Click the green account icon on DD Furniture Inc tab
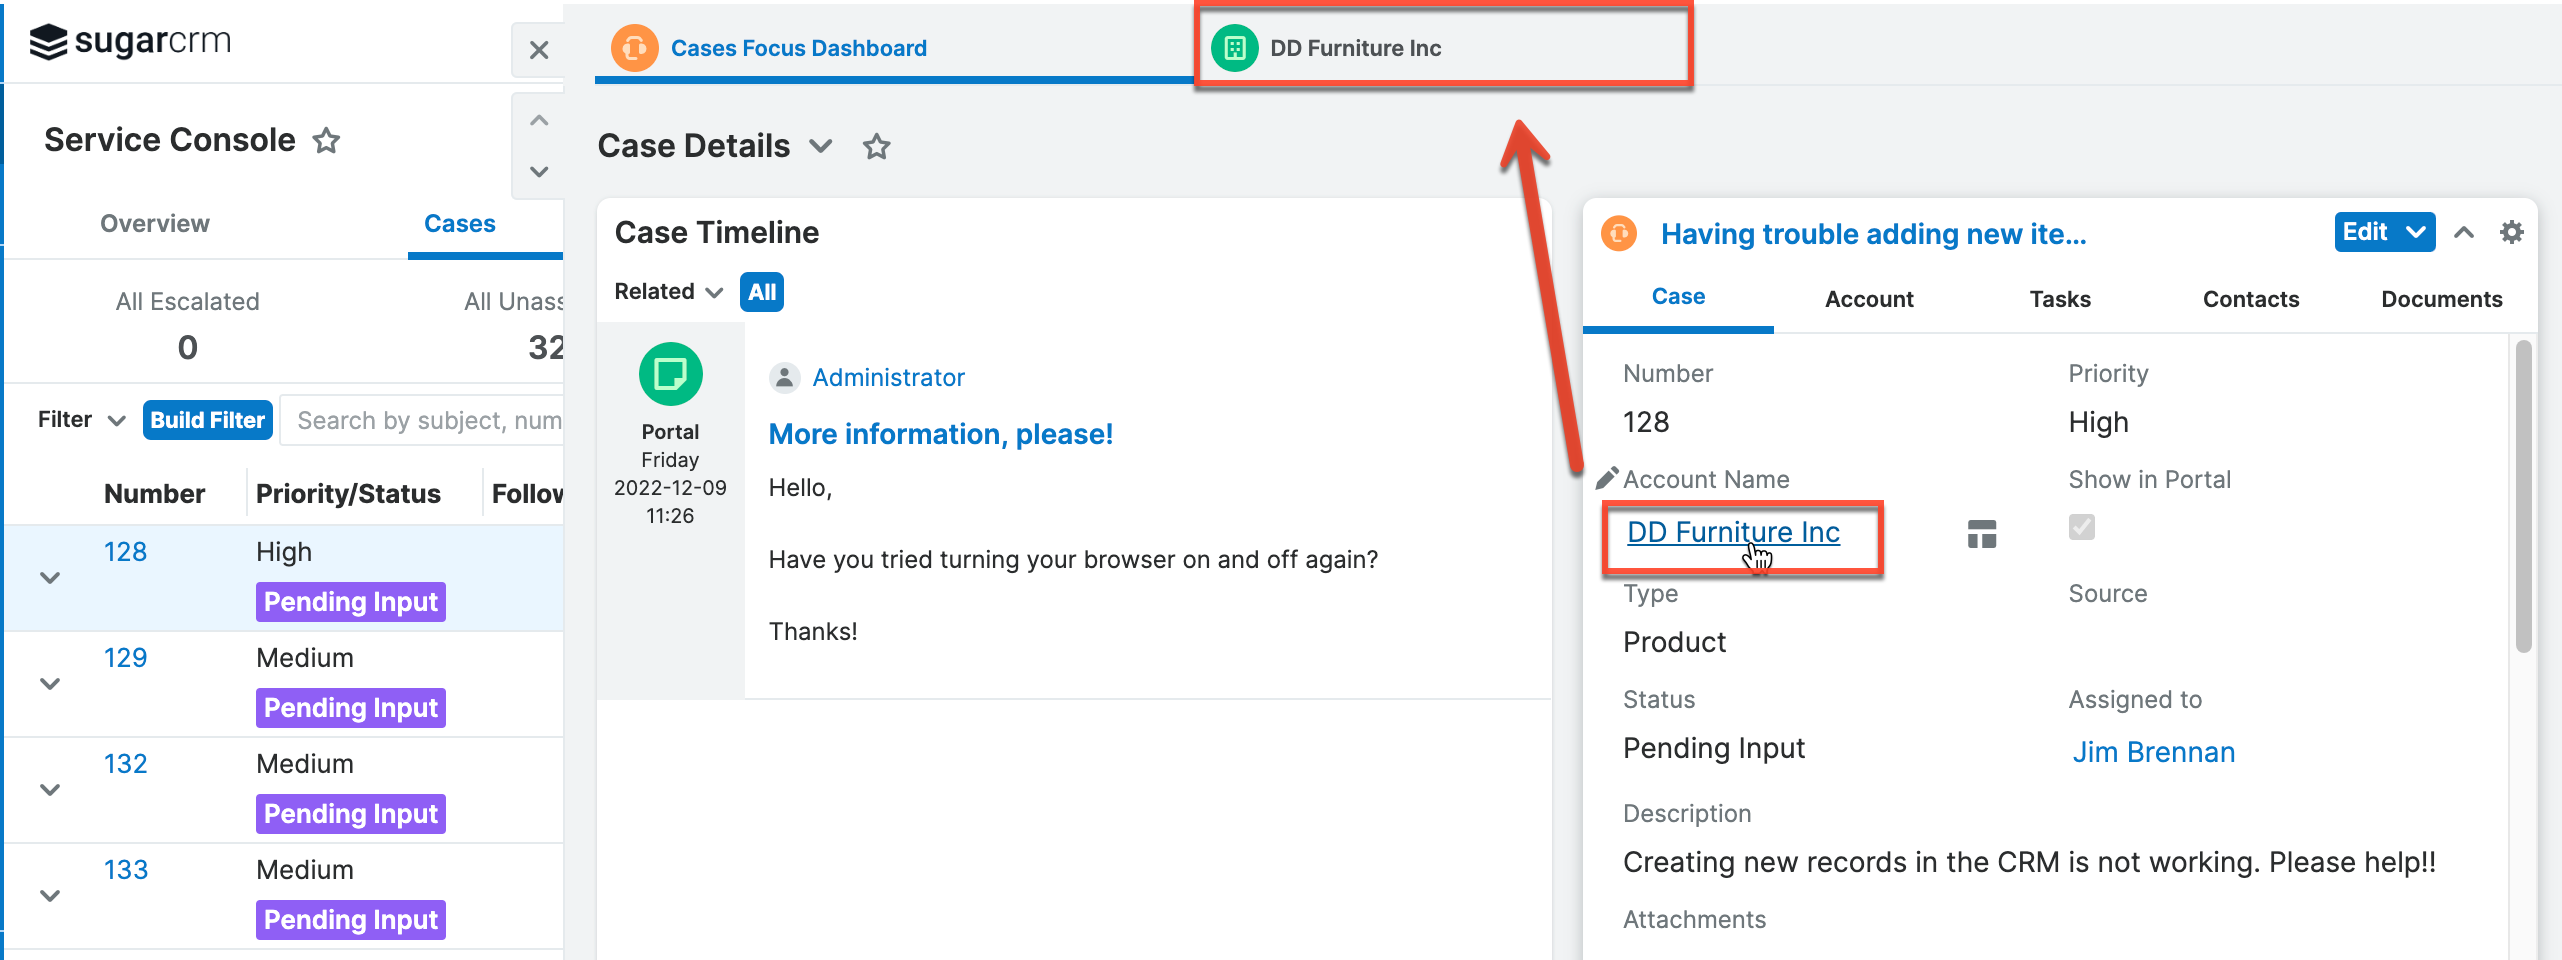2562x960 pixels. click(x=1235, y=47)
